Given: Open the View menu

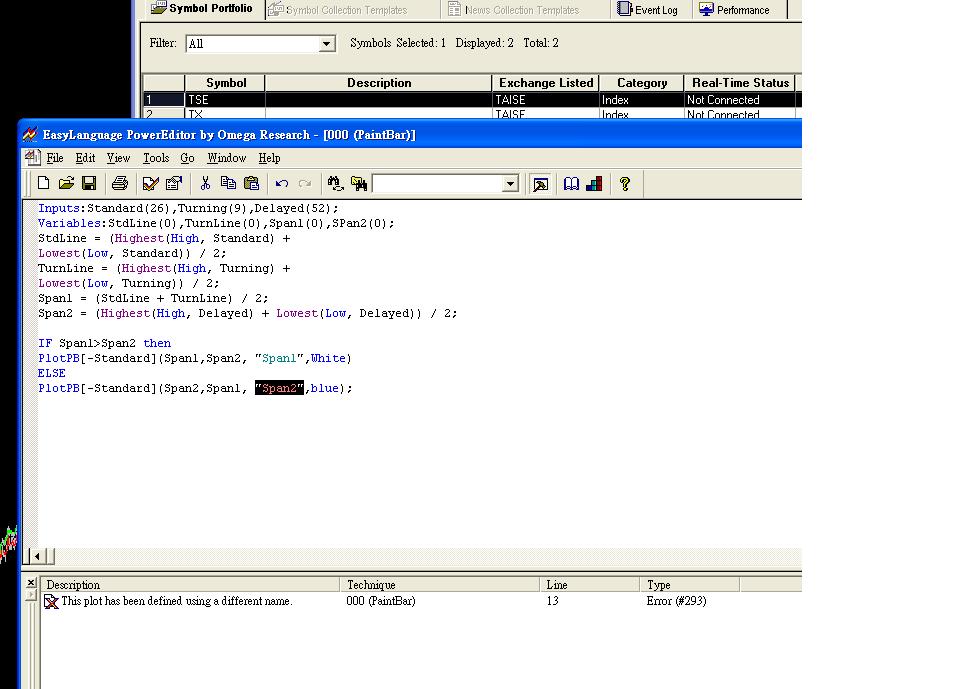Looking at the screenshot, I should pyautogui.click(x=118, y=158).
